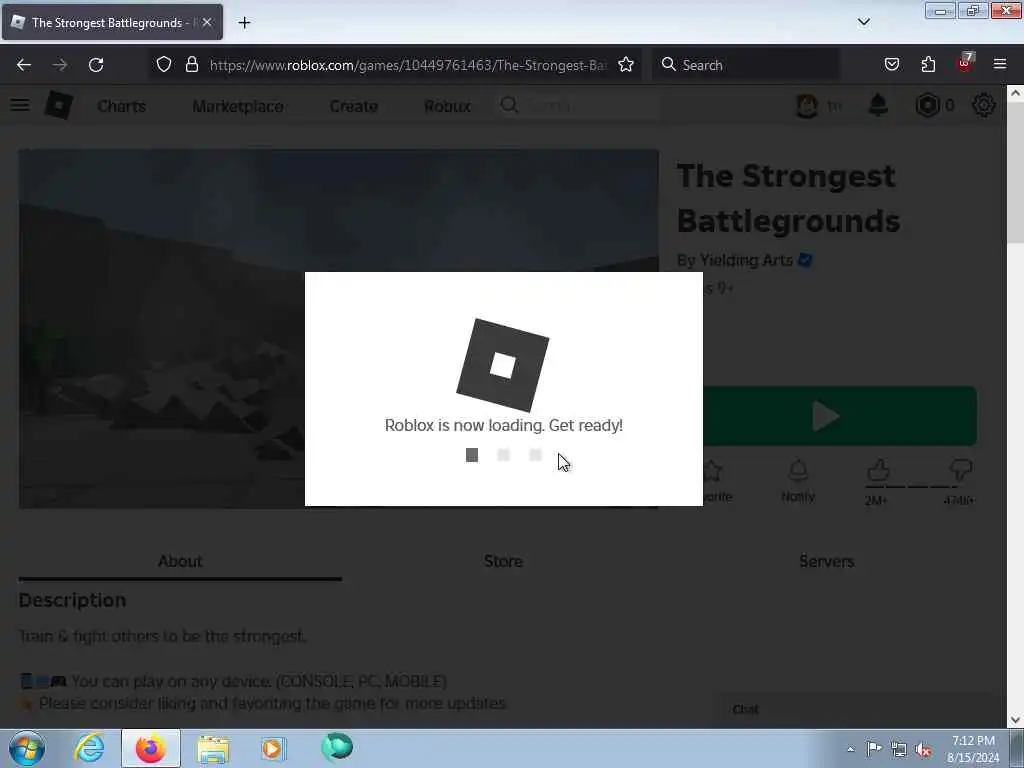Reload the page with the refresh icon

point(96,65)
